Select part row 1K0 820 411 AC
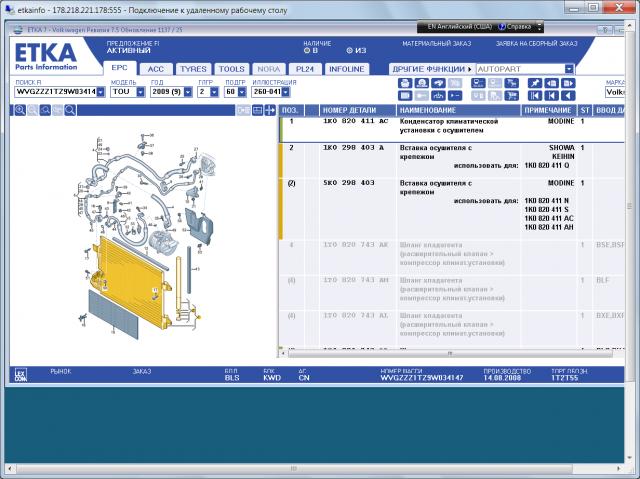 pyautogui.click(x=452, y=130)
